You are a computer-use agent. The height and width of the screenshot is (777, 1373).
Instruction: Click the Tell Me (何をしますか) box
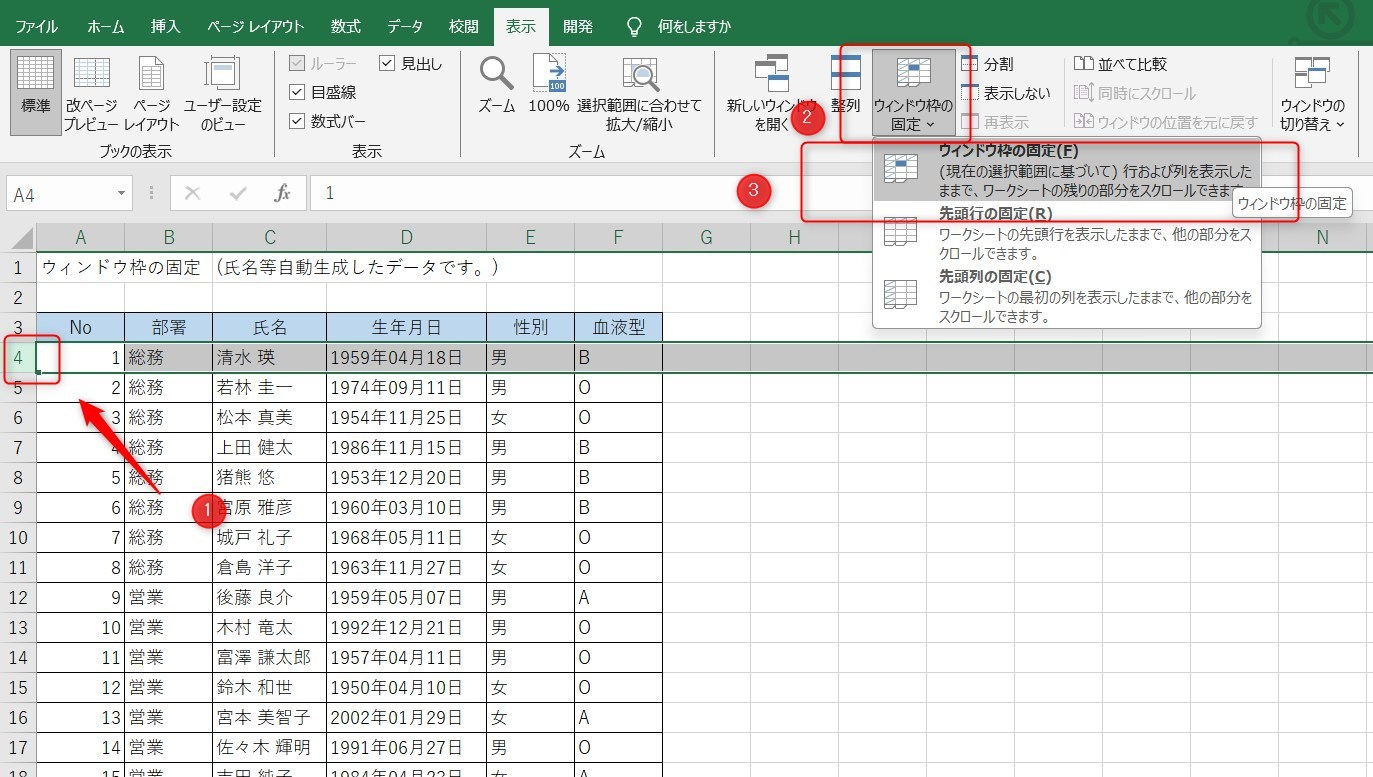[x=694, y=27]
